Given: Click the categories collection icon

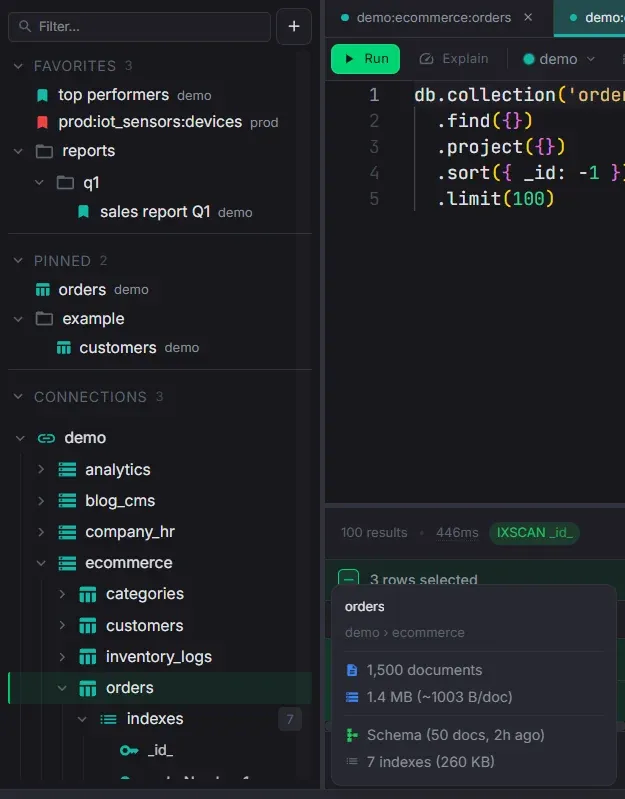Looking at the screenshot, I should (88, 594).
